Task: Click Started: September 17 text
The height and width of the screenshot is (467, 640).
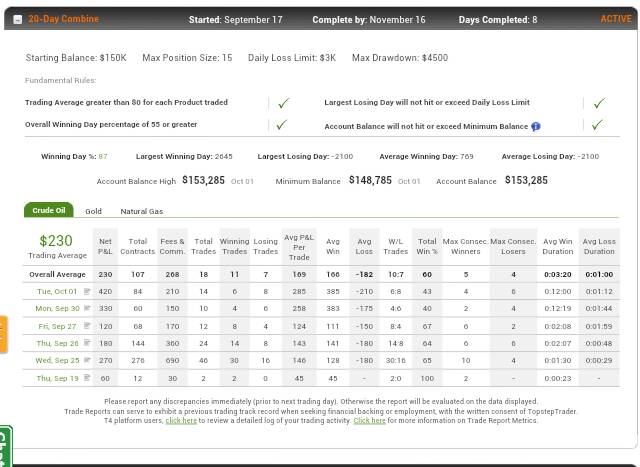Action: (x=236, y=20)
